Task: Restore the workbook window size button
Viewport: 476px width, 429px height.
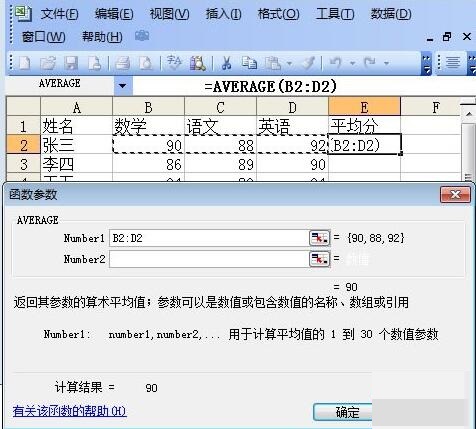Action: tap(447, 36)
